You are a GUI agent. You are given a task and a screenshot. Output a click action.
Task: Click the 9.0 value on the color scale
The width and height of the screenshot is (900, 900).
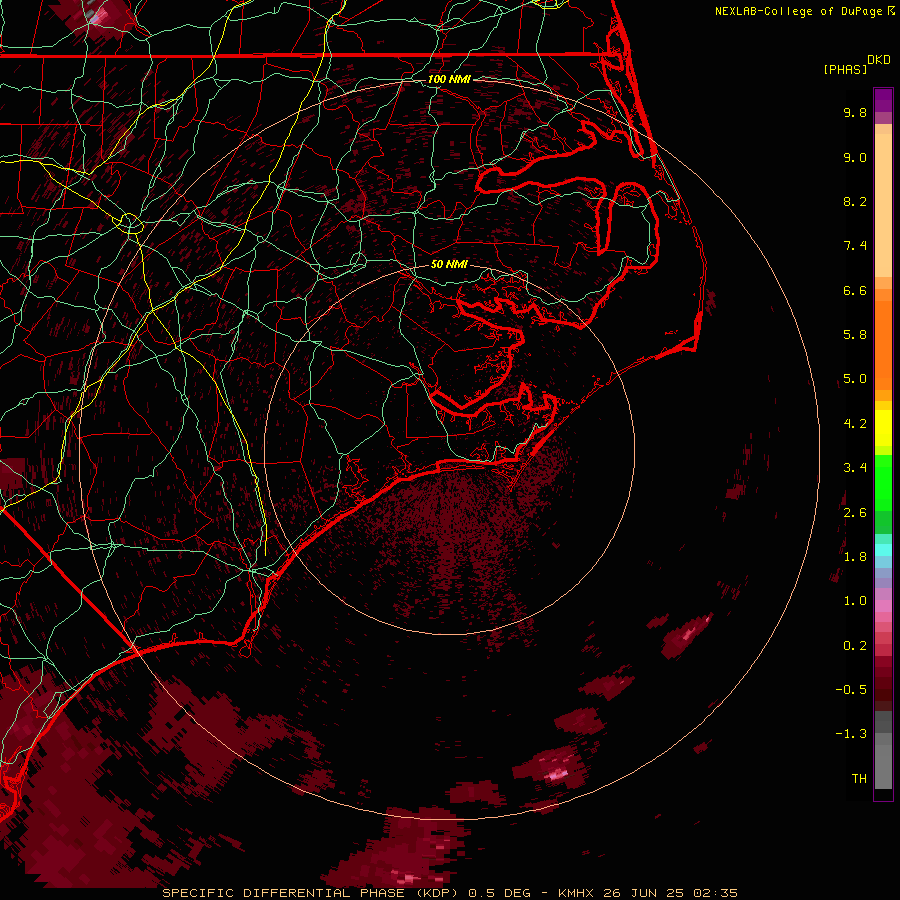[x=855, y=157]
